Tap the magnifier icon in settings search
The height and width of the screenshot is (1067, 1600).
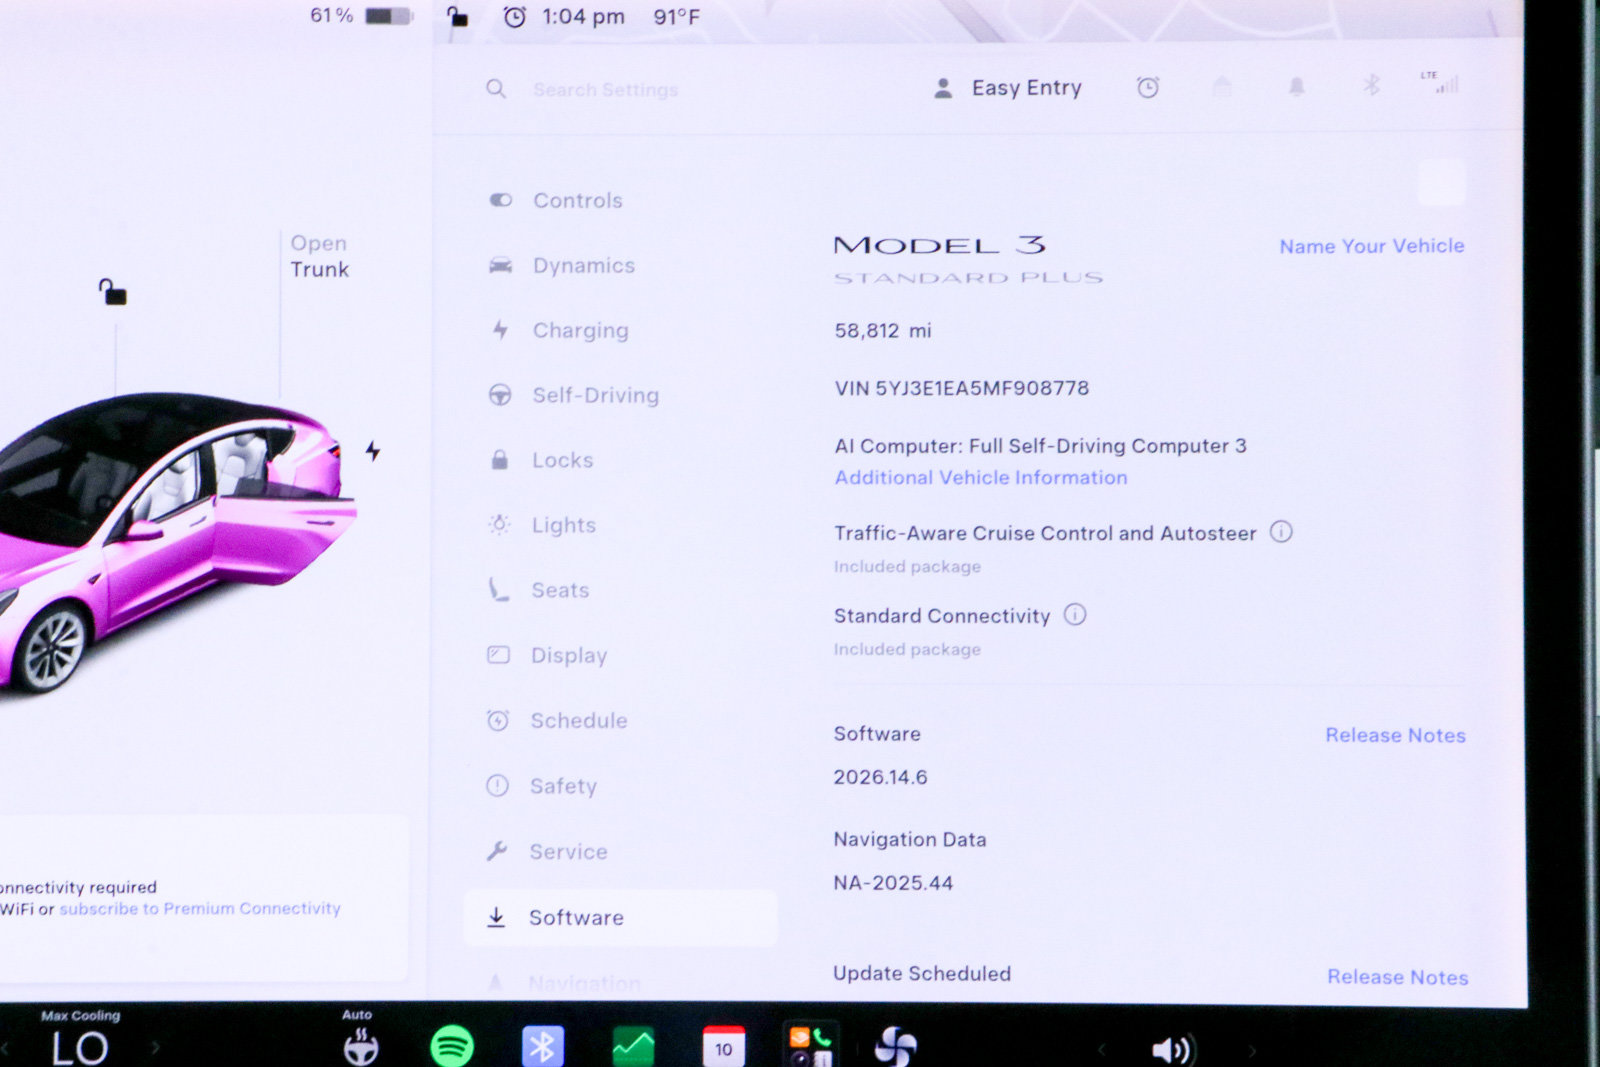click(496, 89)
